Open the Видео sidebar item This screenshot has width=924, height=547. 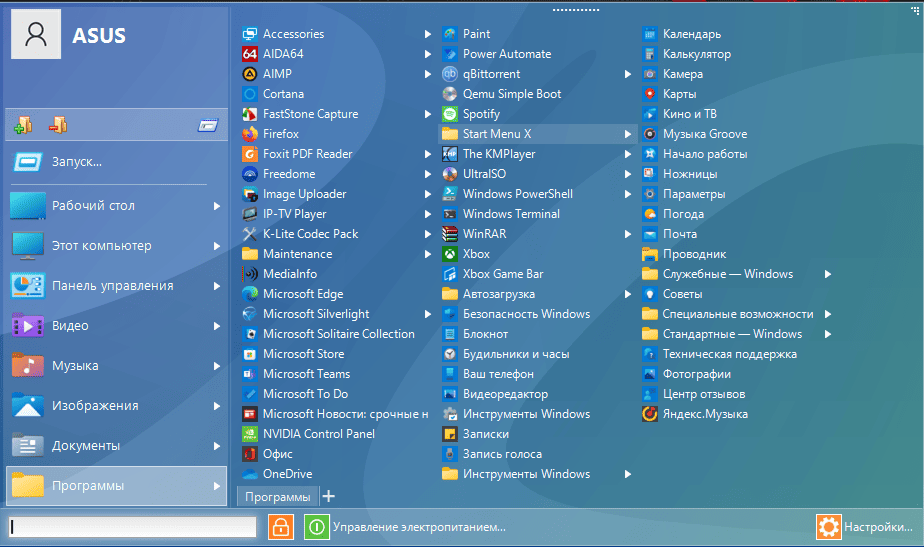click(117, 325)
